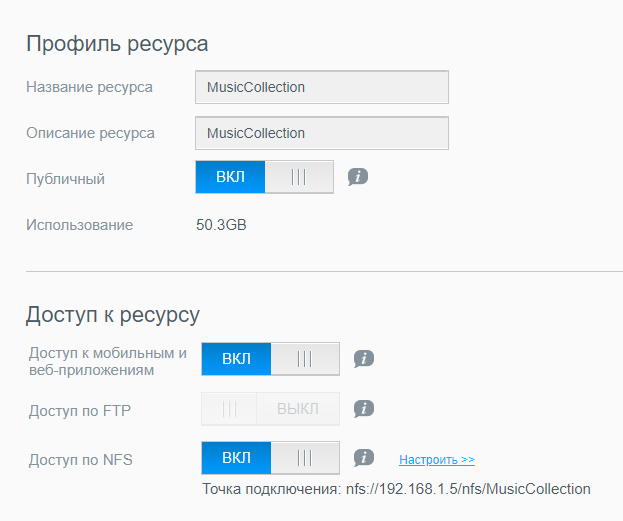Click ВЫКЛ label on the FTP toggle
Screen dimensions: 623x521
click(298, 409)
